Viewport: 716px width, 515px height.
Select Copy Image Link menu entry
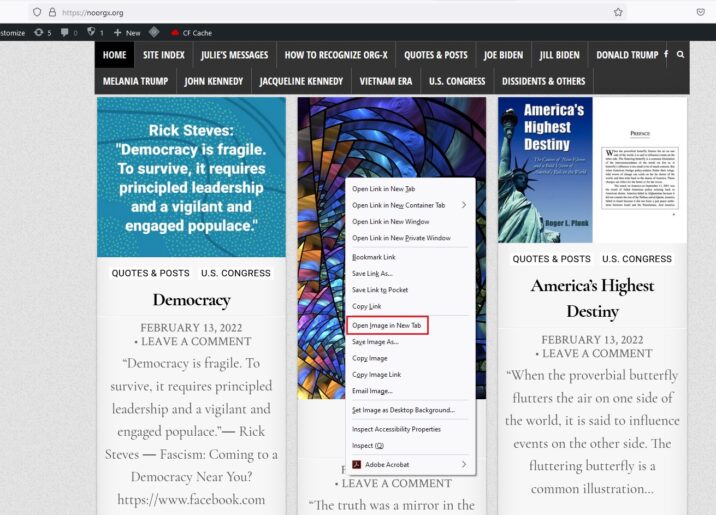pyautogui.click(x=376, y=374)
